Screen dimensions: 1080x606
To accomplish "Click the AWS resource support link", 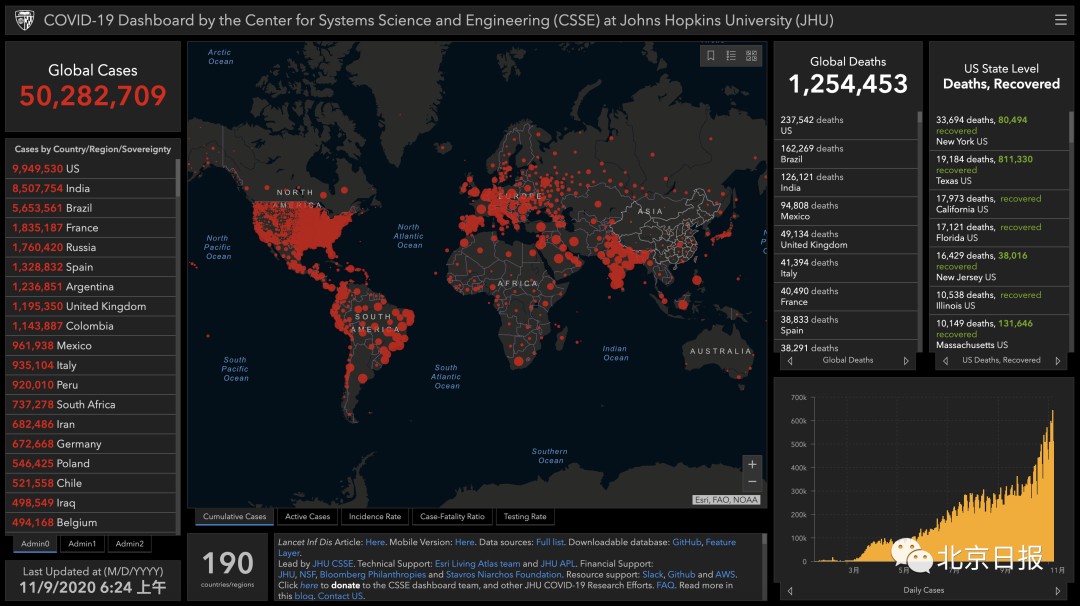I will (725, 574).
